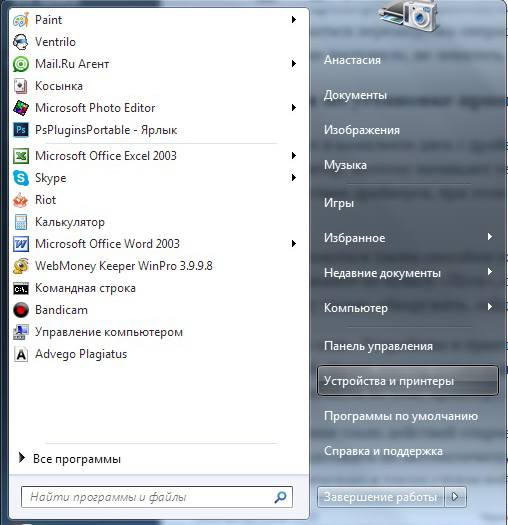Expand the Недавние документы submenu arrow

[490, 272]
